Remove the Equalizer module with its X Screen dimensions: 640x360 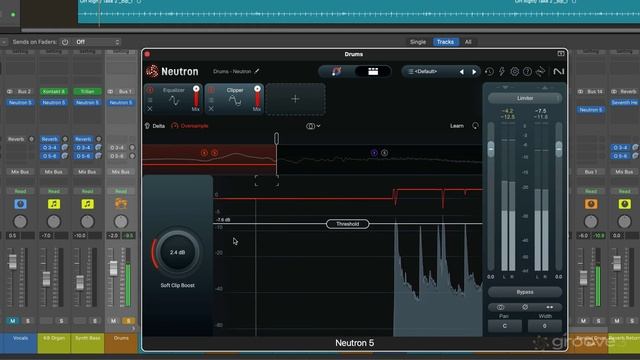[150, 109]
